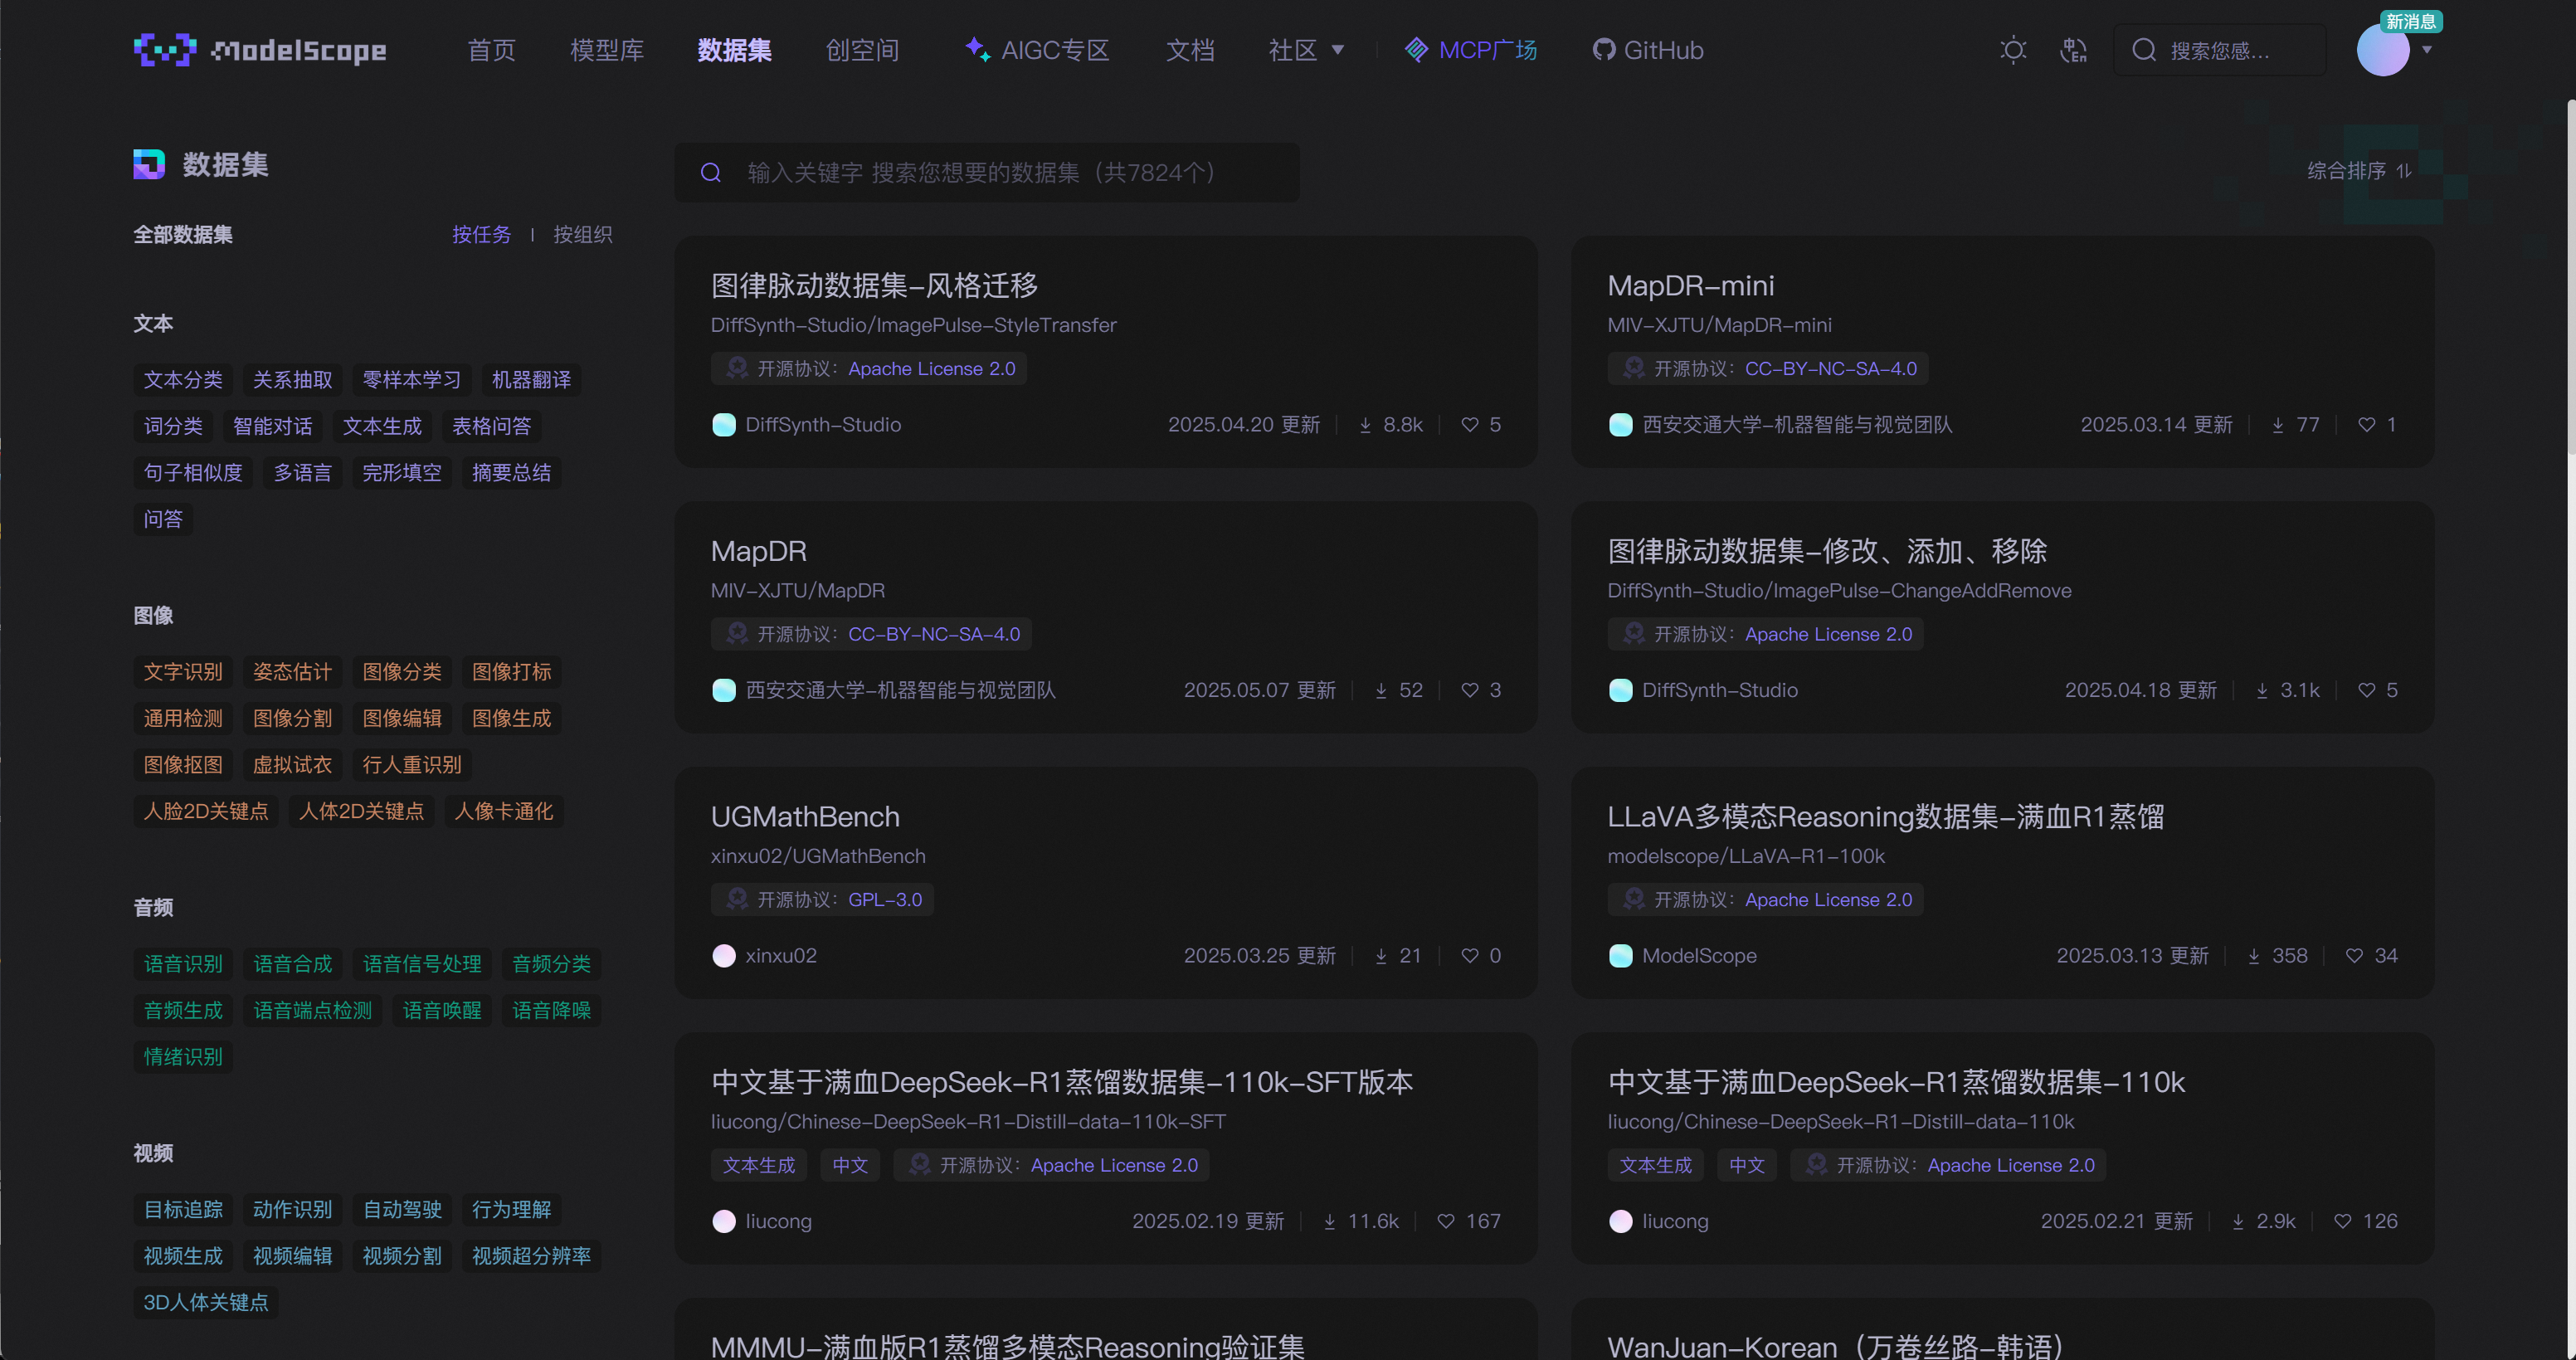Click the 数据集 sidebar heading icon
The image size is (2576, 1360).
point(149,164)
